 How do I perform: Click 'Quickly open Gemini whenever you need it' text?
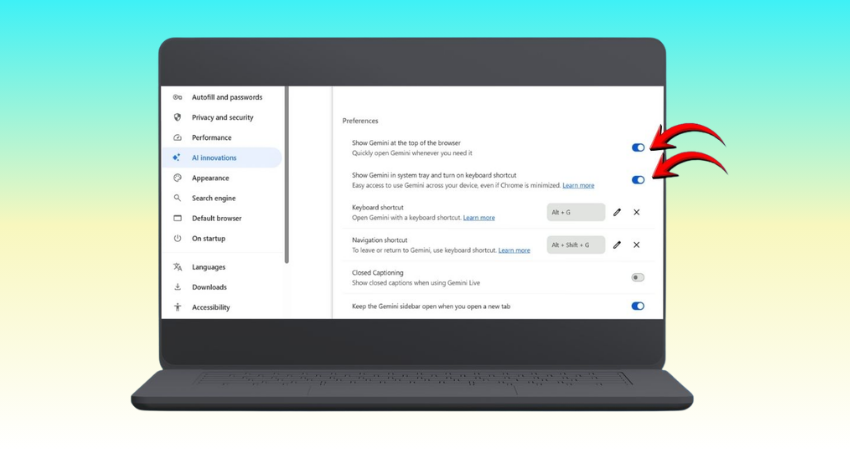(412, 153)
